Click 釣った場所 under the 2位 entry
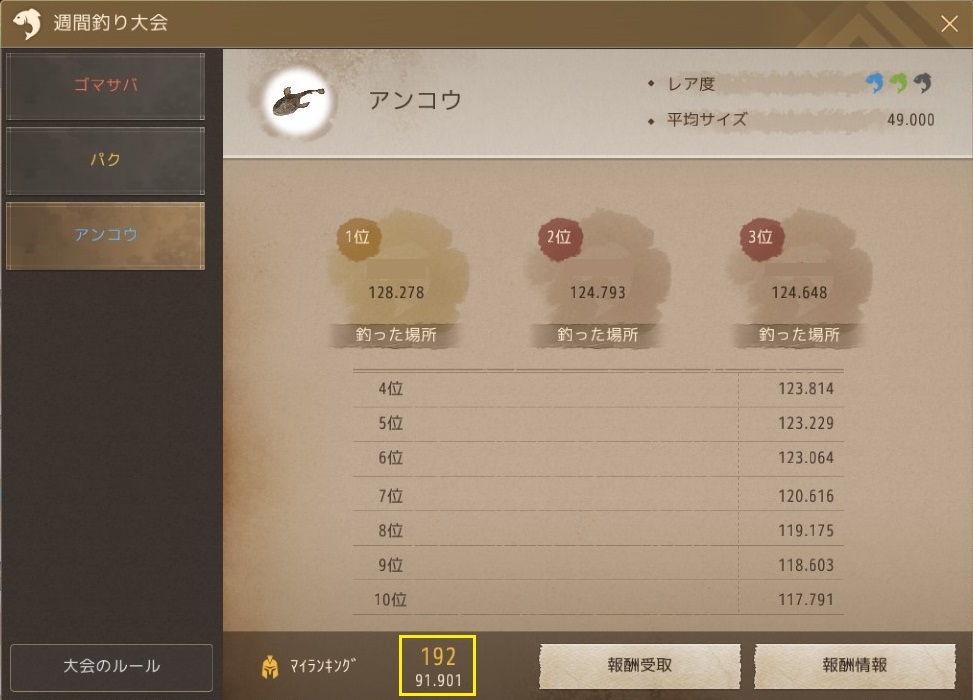The width and height of the screenshot is (973, 700). (x=598, y=335)
